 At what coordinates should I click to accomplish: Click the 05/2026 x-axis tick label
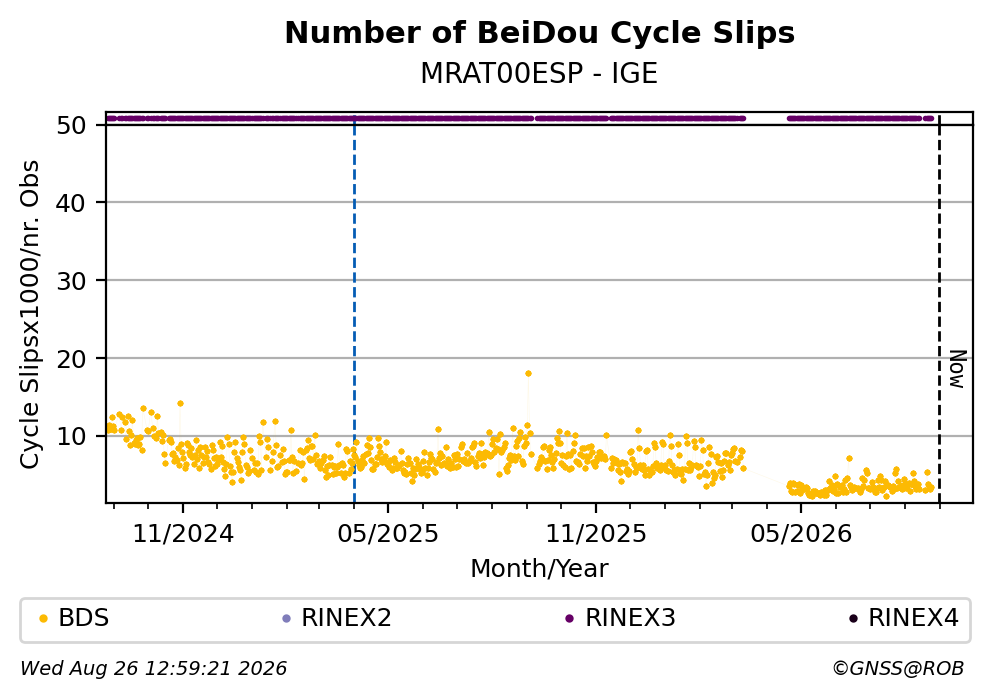click(801, 534)
